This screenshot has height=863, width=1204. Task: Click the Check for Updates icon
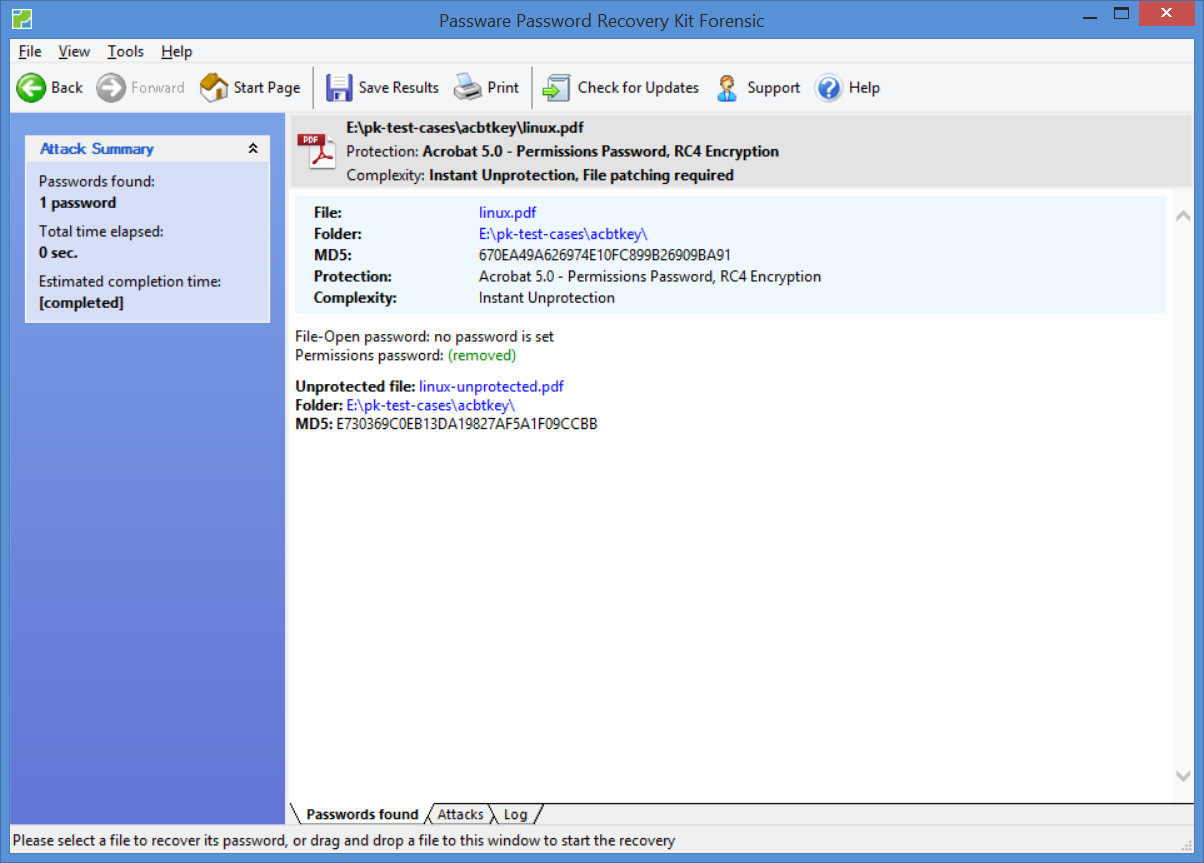point(556,88)
